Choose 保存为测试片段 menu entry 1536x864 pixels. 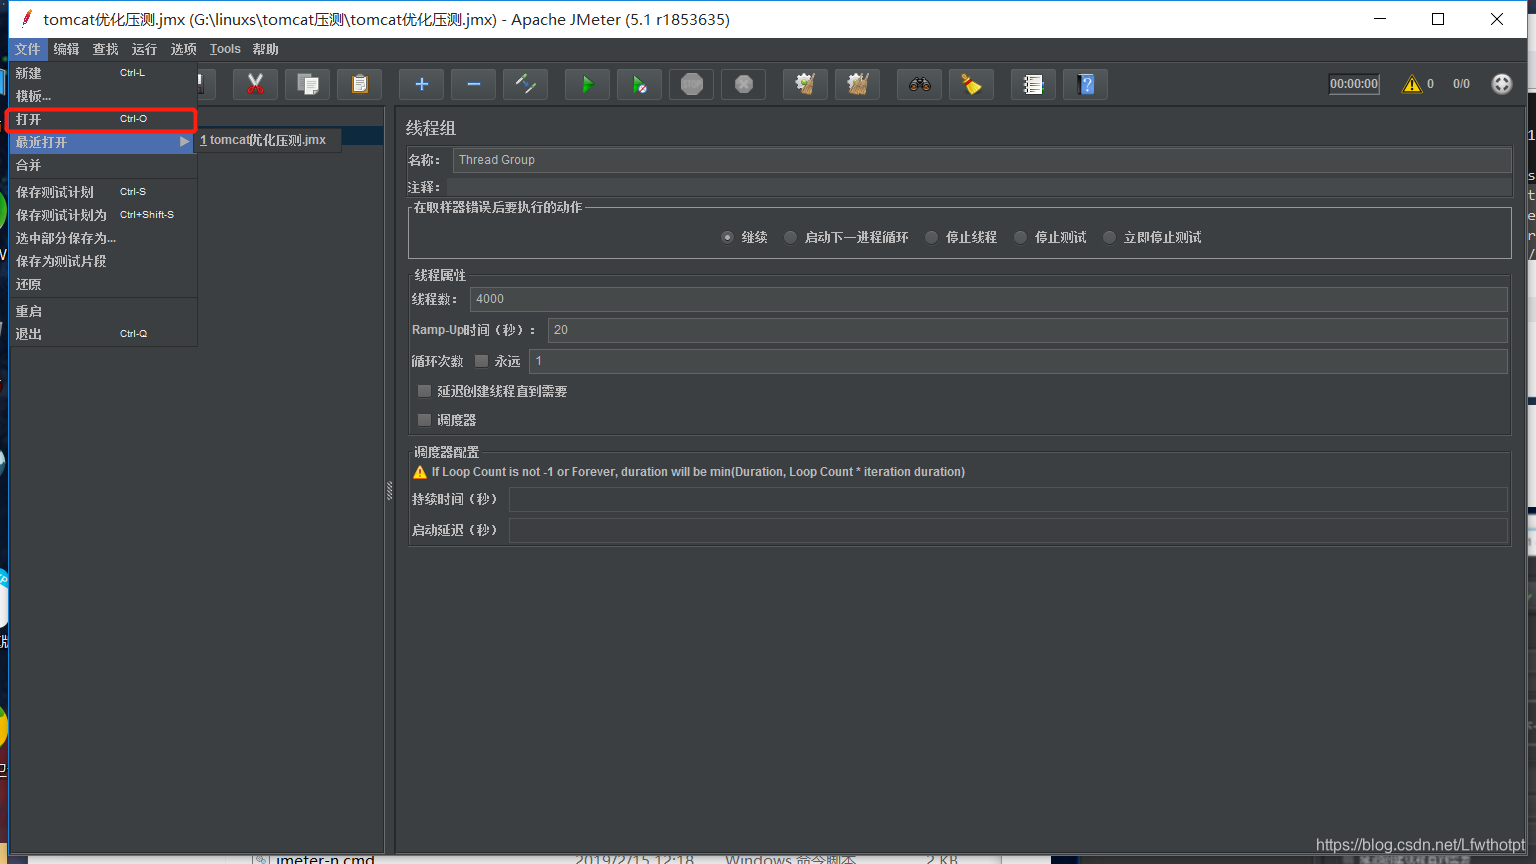pyautogui.click(x=103, y=261)
